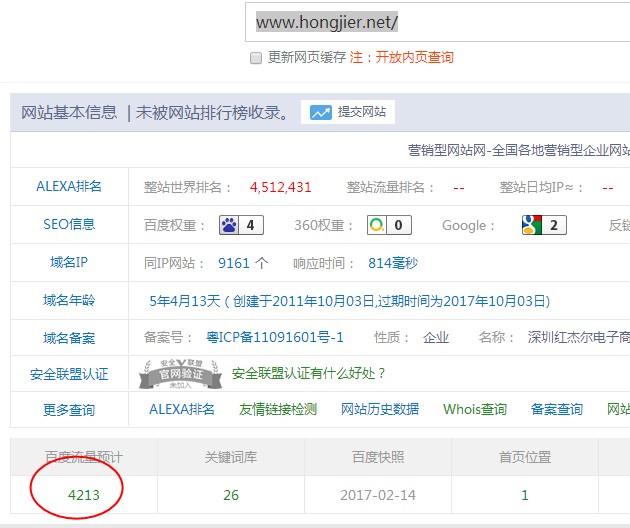630x528 pixels.
Task: Click the 安全联盟 官网验证 badge
Action: 180,374
